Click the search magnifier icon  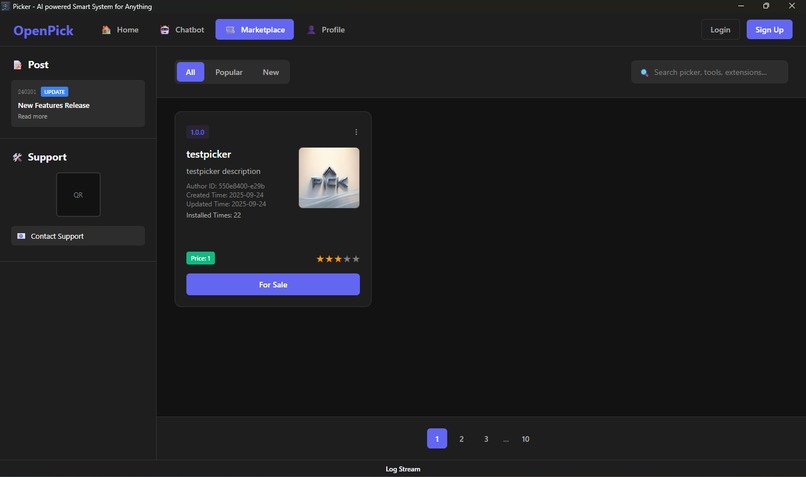tap(644, 72)
